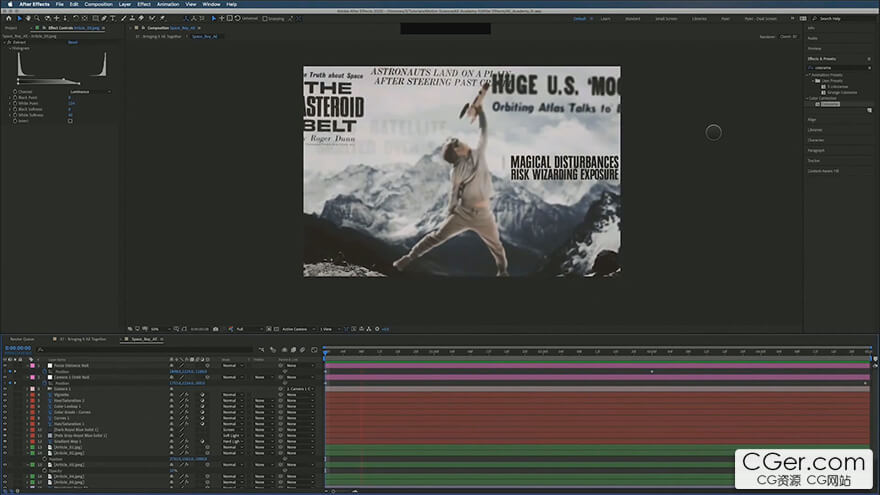Expand the Vignette layer properties

coord(27,395)
